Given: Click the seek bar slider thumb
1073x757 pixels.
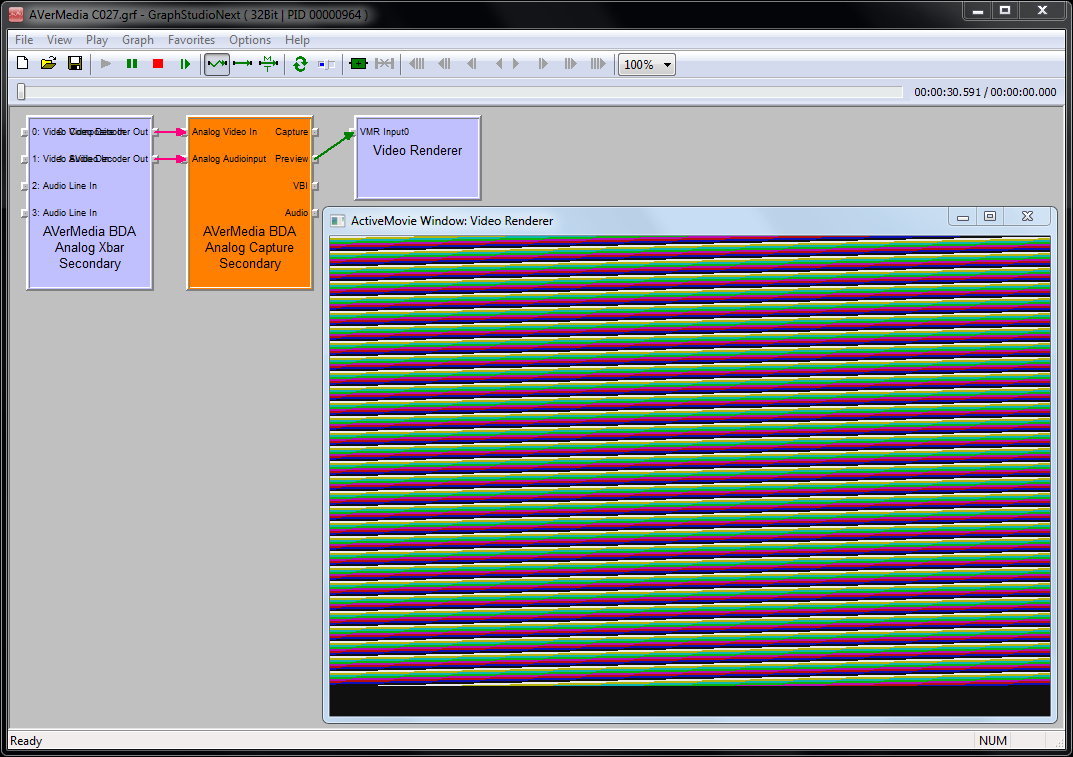Looking at the screenshot, I should pos(21,92).
